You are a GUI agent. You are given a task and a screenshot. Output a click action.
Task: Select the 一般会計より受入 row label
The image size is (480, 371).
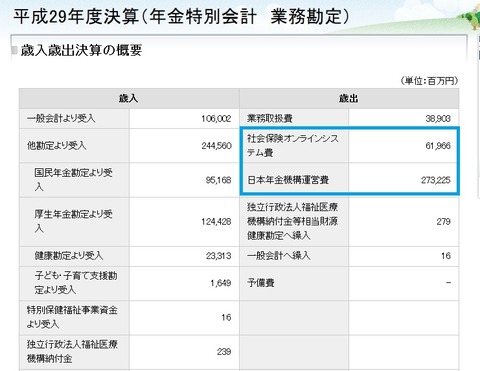(61, 118)
